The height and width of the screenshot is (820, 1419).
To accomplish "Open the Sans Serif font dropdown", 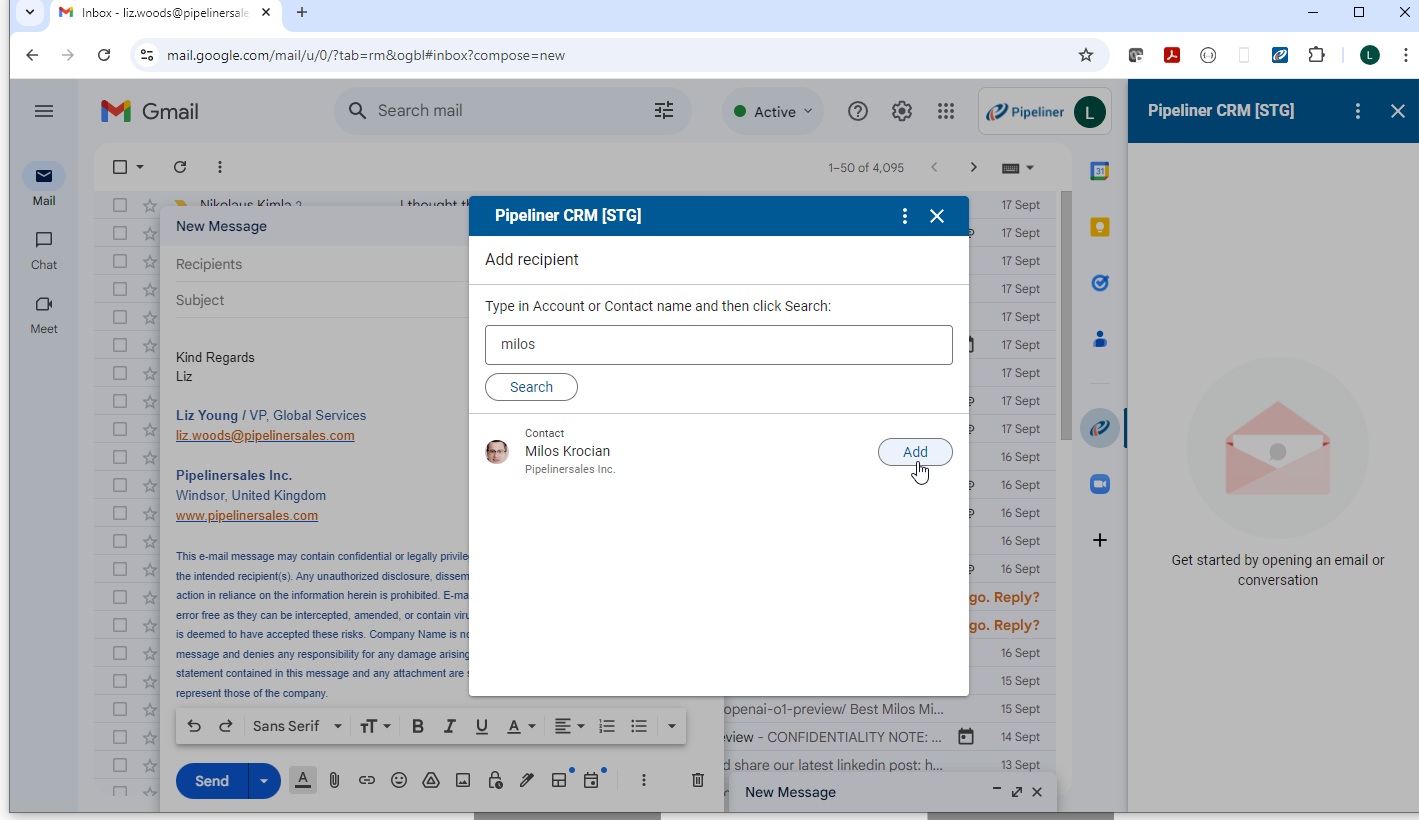I will pyautogui.click(x=297, y=726).
